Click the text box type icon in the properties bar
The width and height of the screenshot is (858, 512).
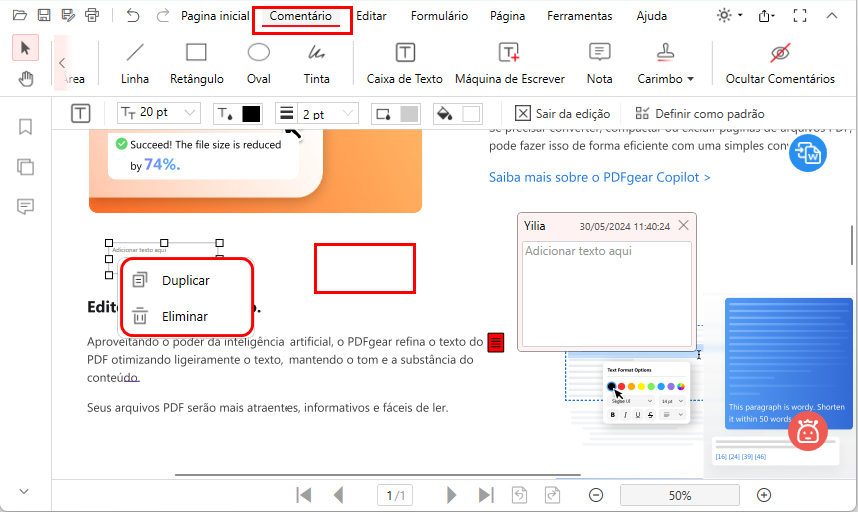click(x=80, y=113)
